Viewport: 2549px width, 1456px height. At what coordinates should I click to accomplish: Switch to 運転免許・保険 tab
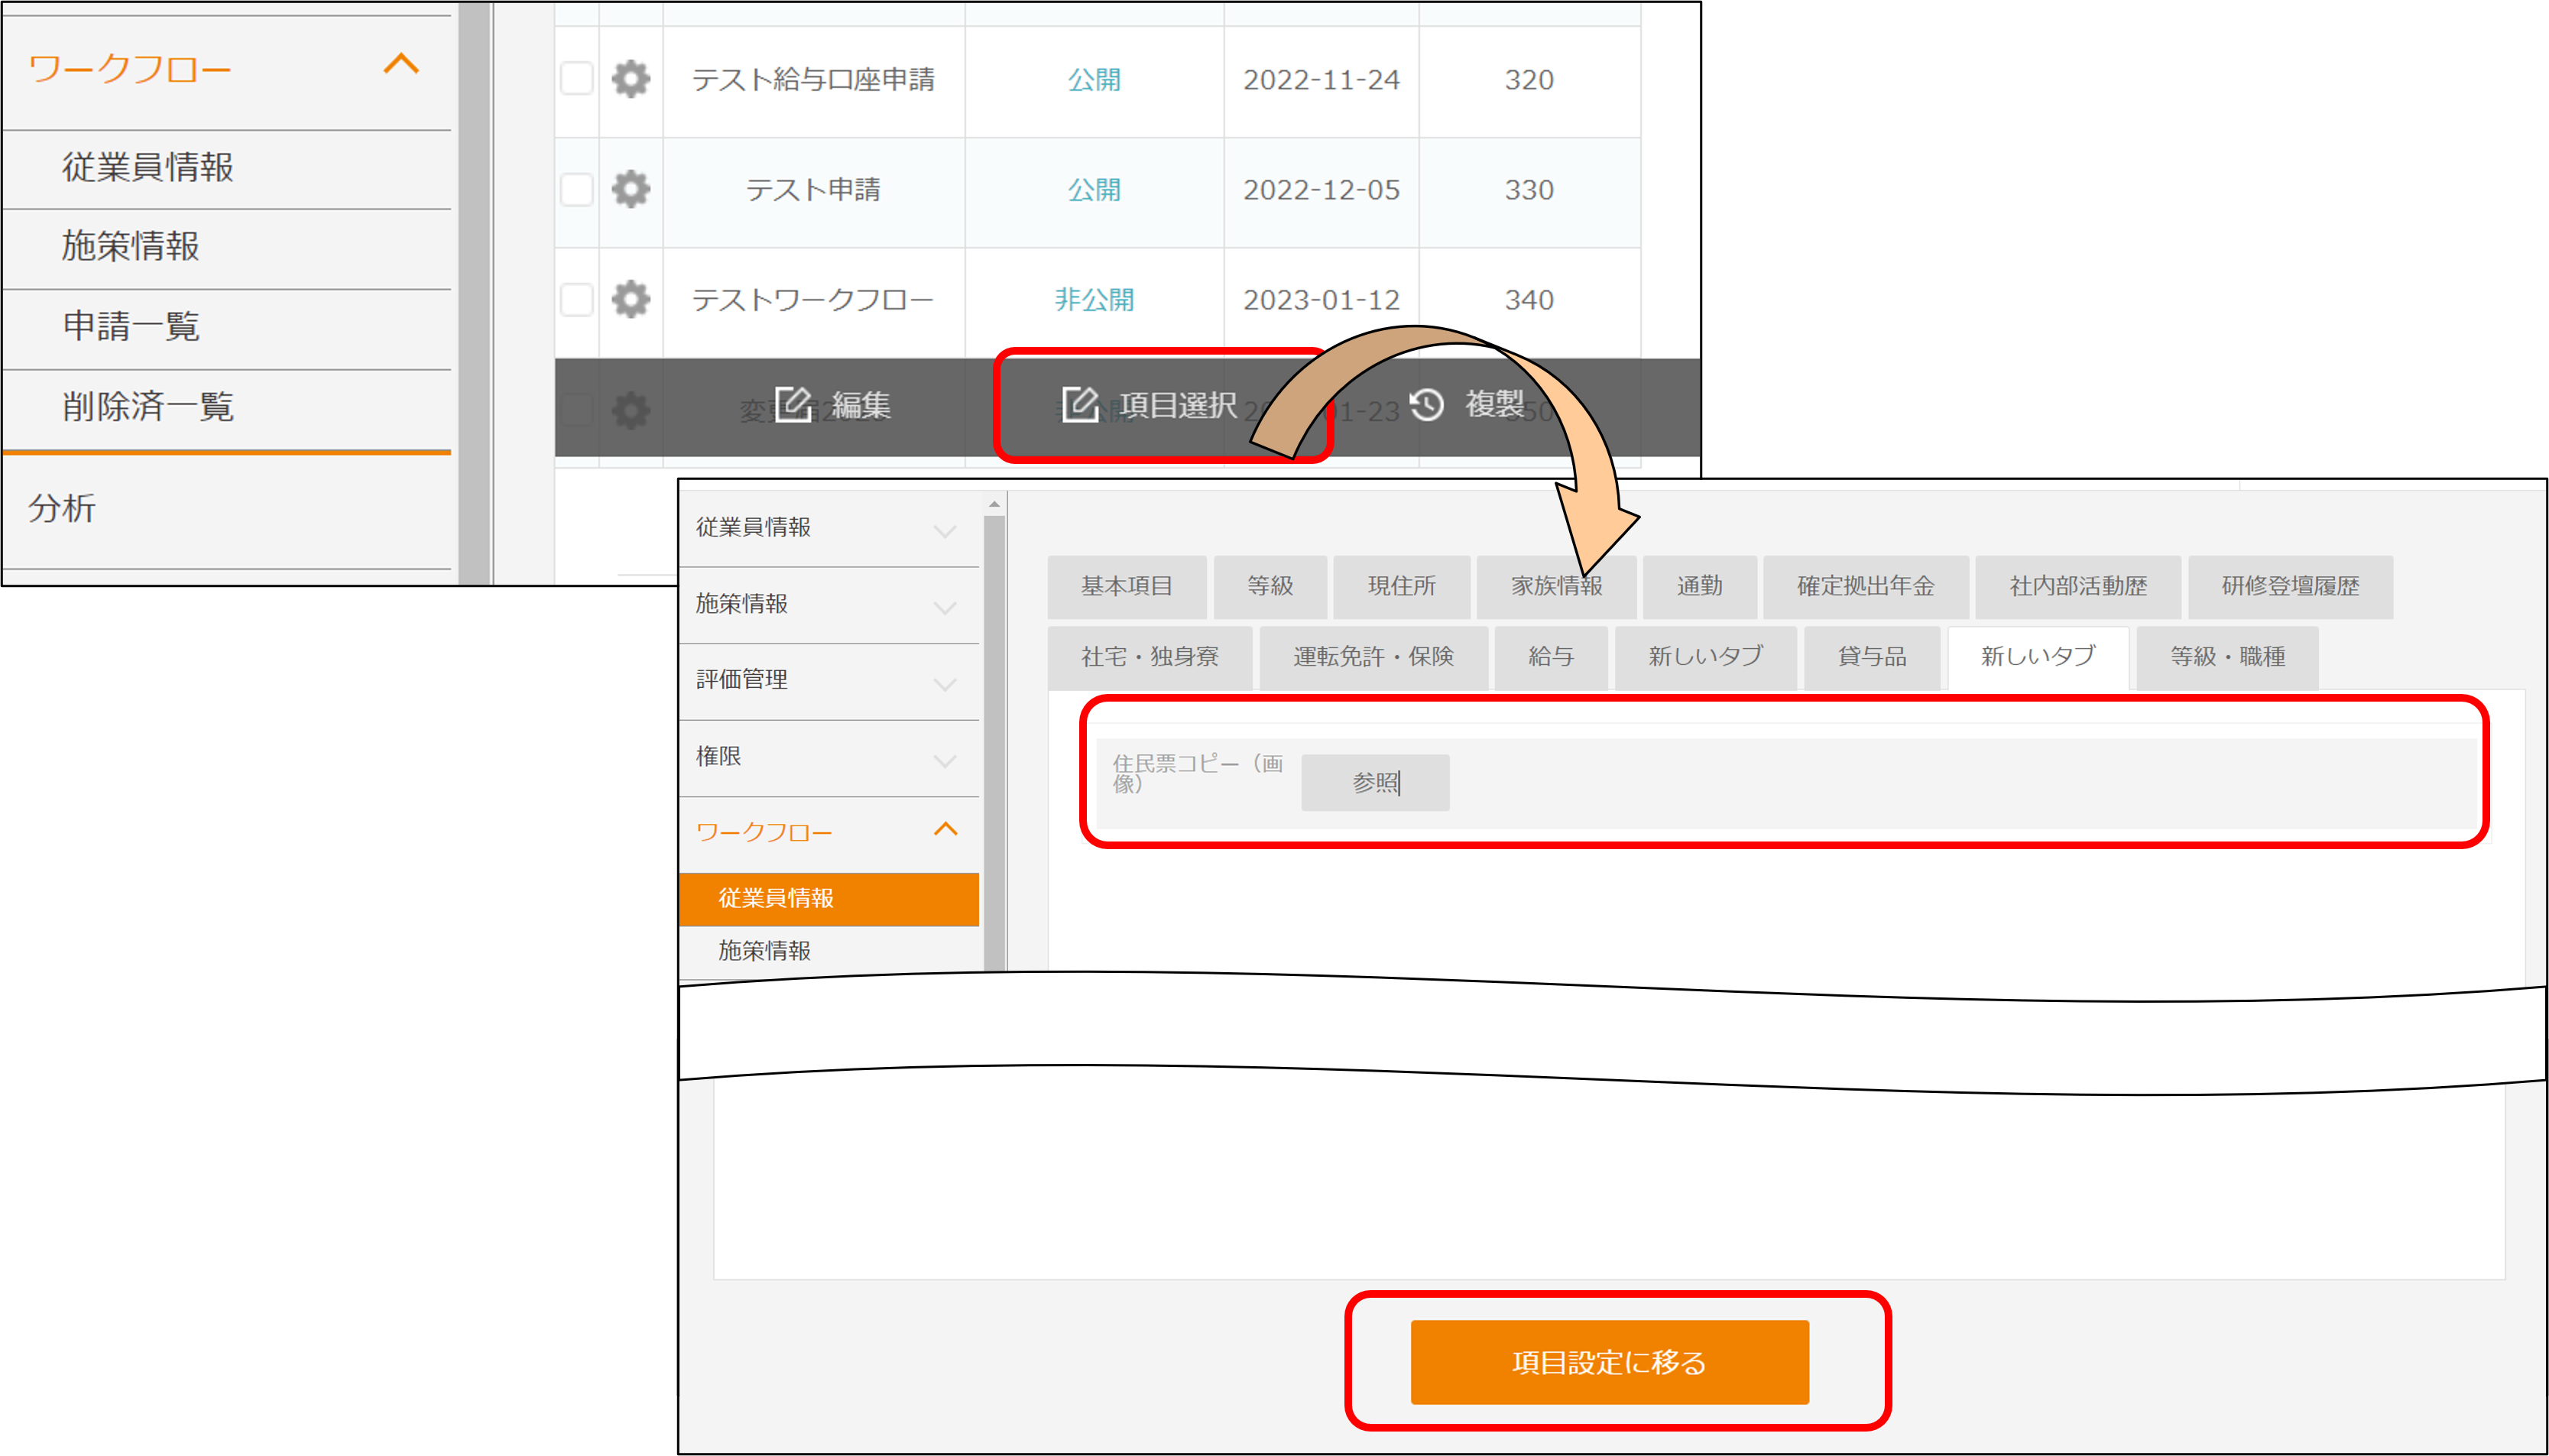tap(1373, 657)
